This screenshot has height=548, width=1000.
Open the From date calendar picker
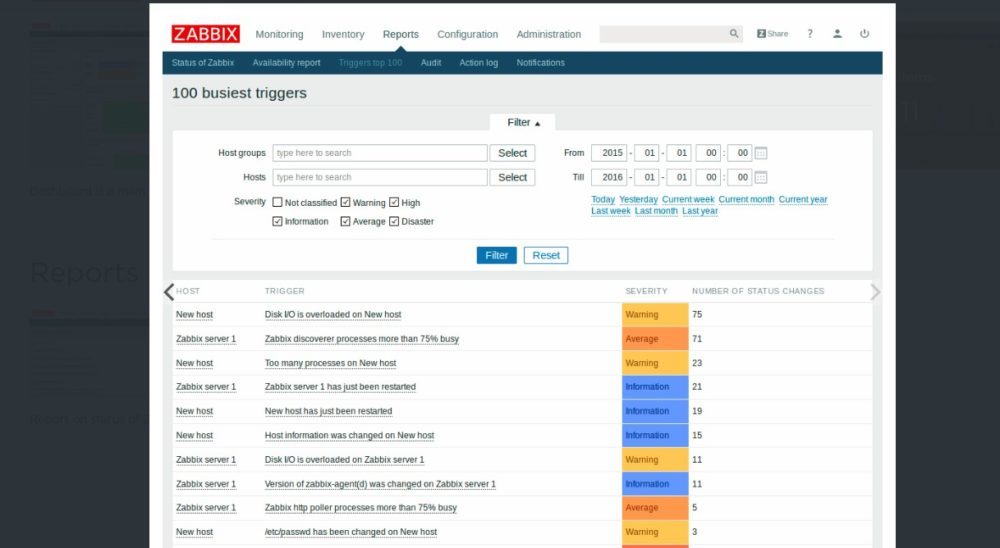tap(761, 153)
